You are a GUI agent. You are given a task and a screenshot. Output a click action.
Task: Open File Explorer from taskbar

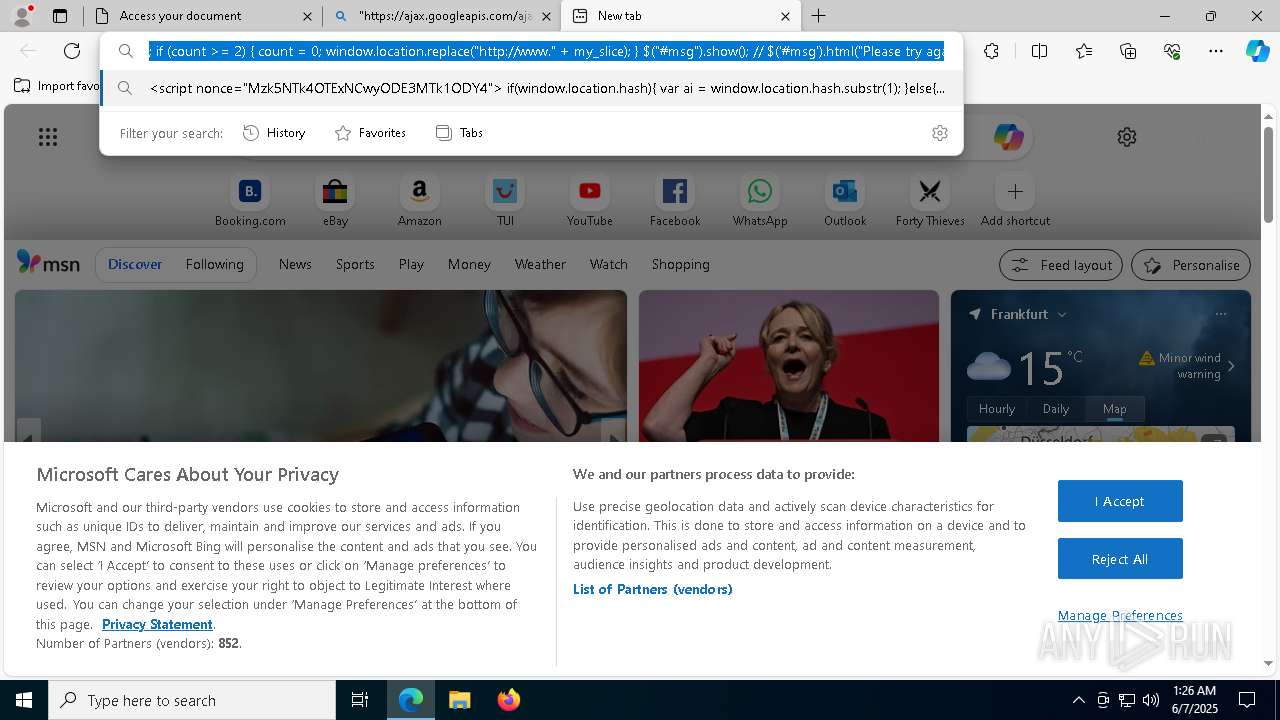click(459, 700)
